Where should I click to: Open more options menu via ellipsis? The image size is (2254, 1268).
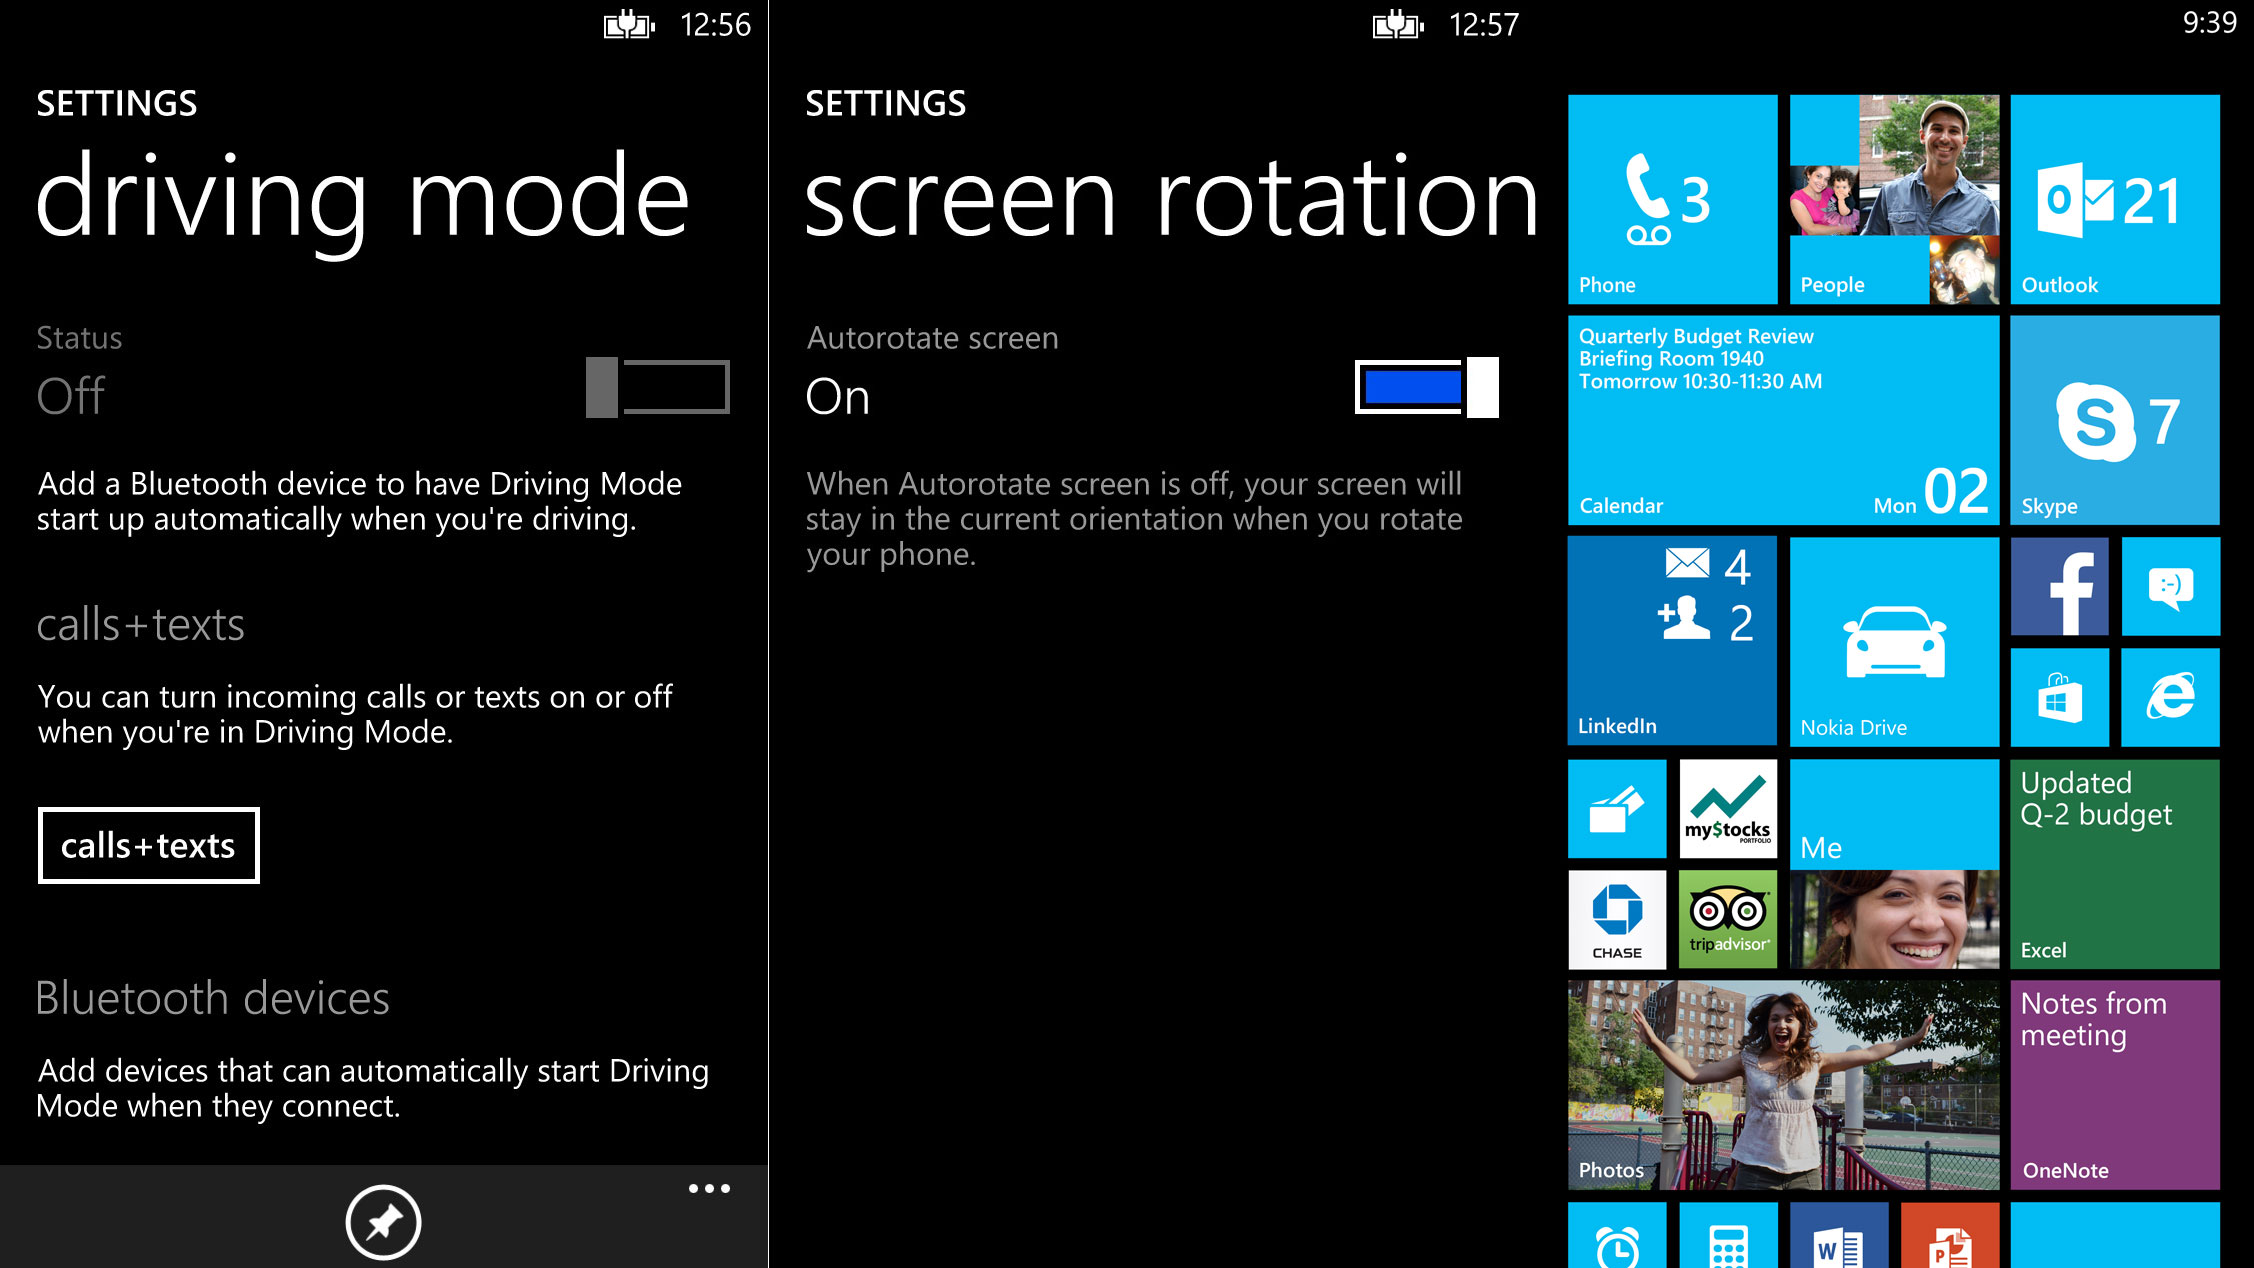[x=709, y=1189]
